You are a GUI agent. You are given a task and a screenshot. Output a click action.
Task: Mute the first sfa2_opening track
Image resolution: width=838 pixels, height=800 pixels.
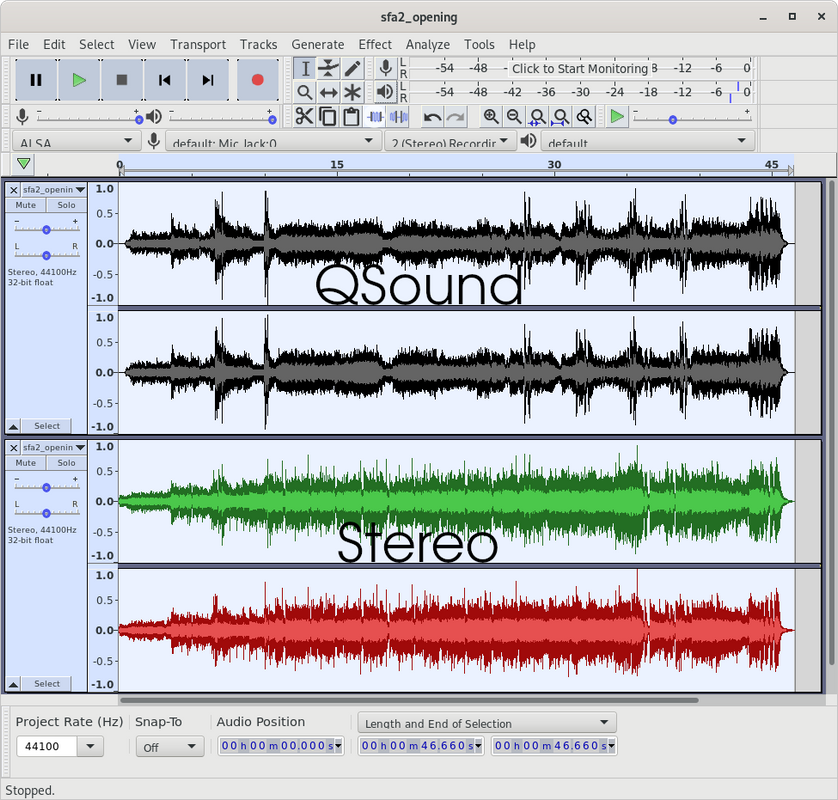(x=26, y=205)
